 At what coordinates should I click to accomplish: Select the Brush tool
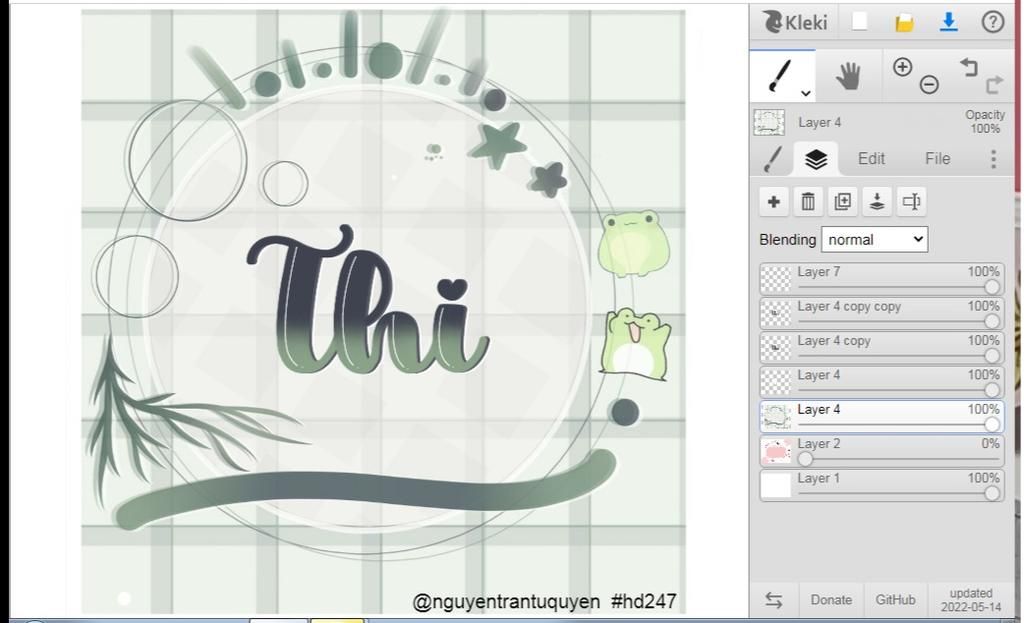click(782, 76)
